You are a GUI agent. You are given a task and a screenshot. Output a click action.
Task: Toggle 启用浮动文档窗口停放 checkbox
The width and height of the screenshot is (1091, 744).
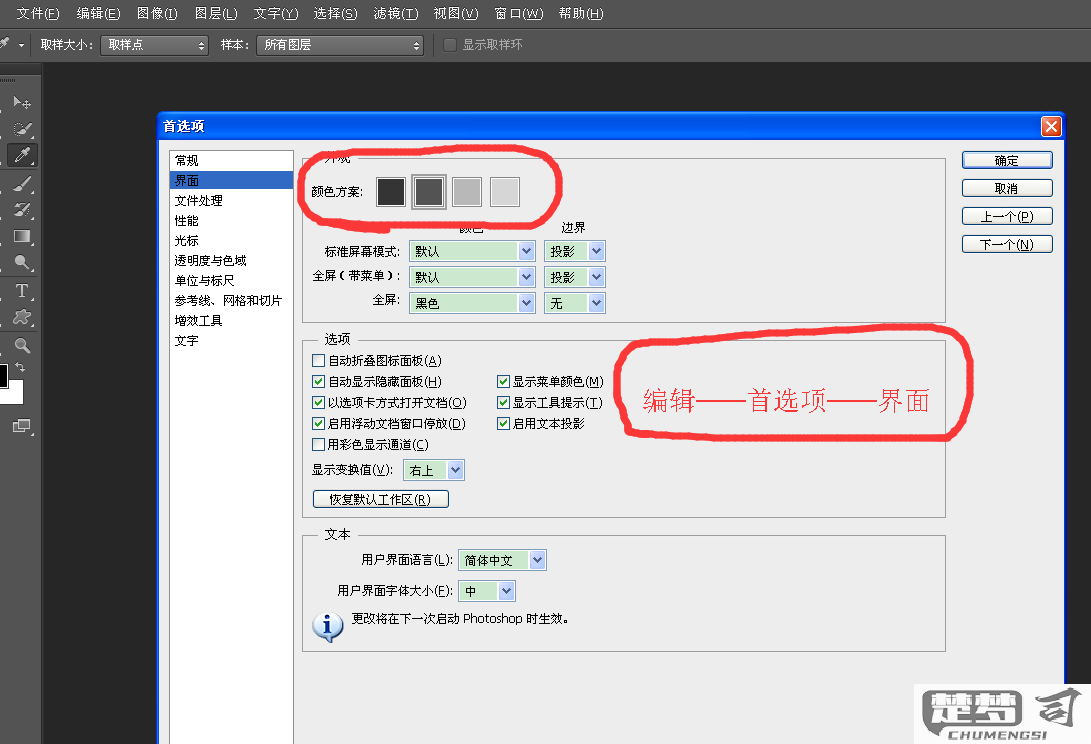[319, 423]
